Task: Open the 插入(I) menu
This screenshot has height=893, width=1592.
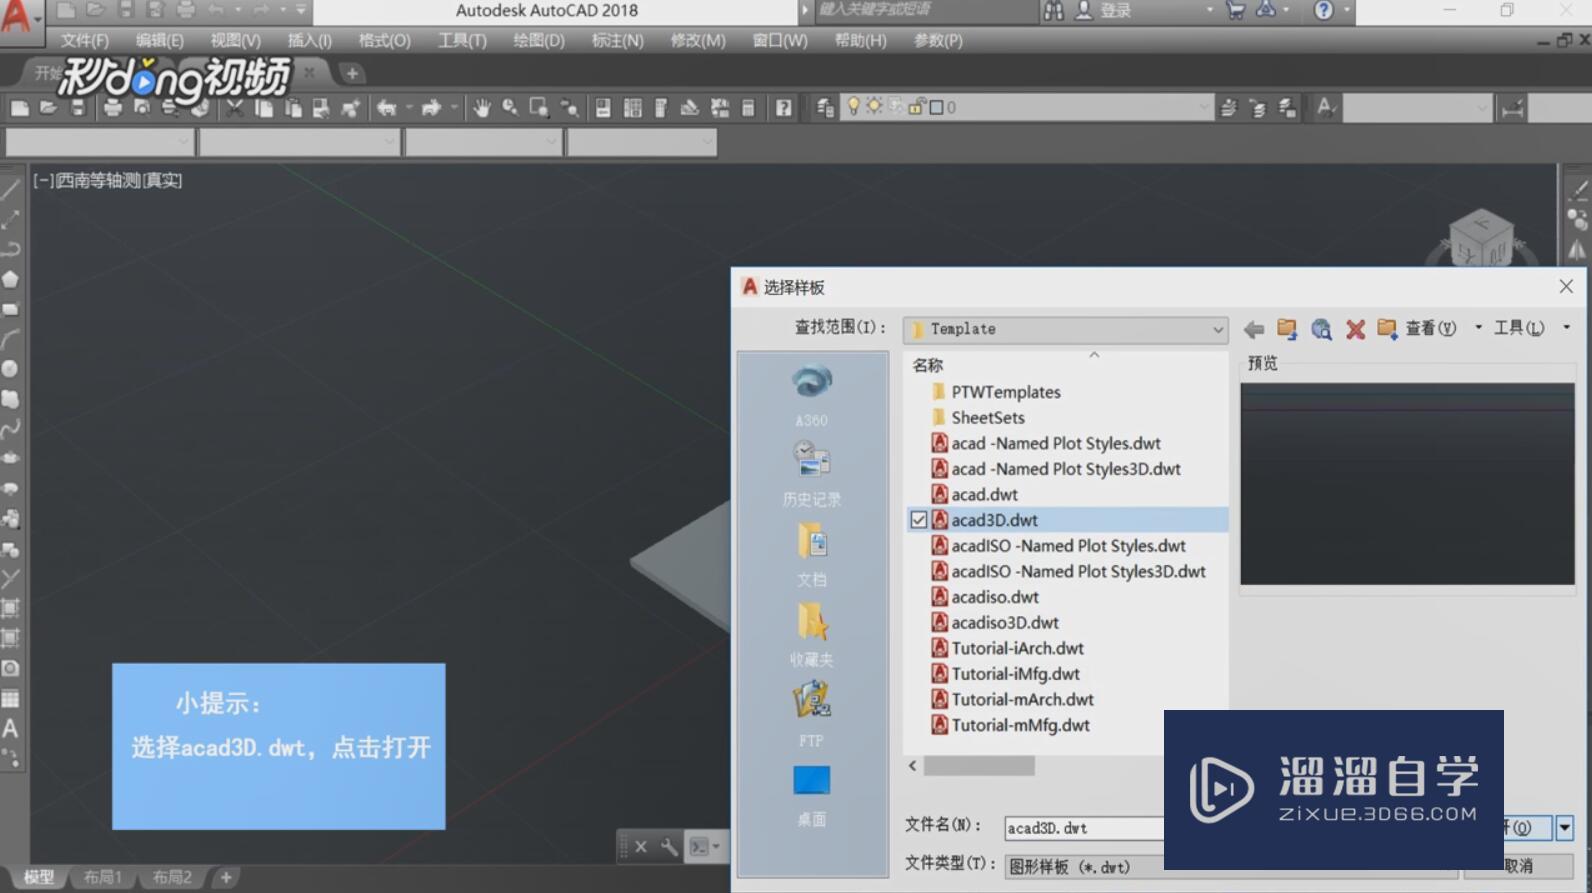Action: [310, 41]
